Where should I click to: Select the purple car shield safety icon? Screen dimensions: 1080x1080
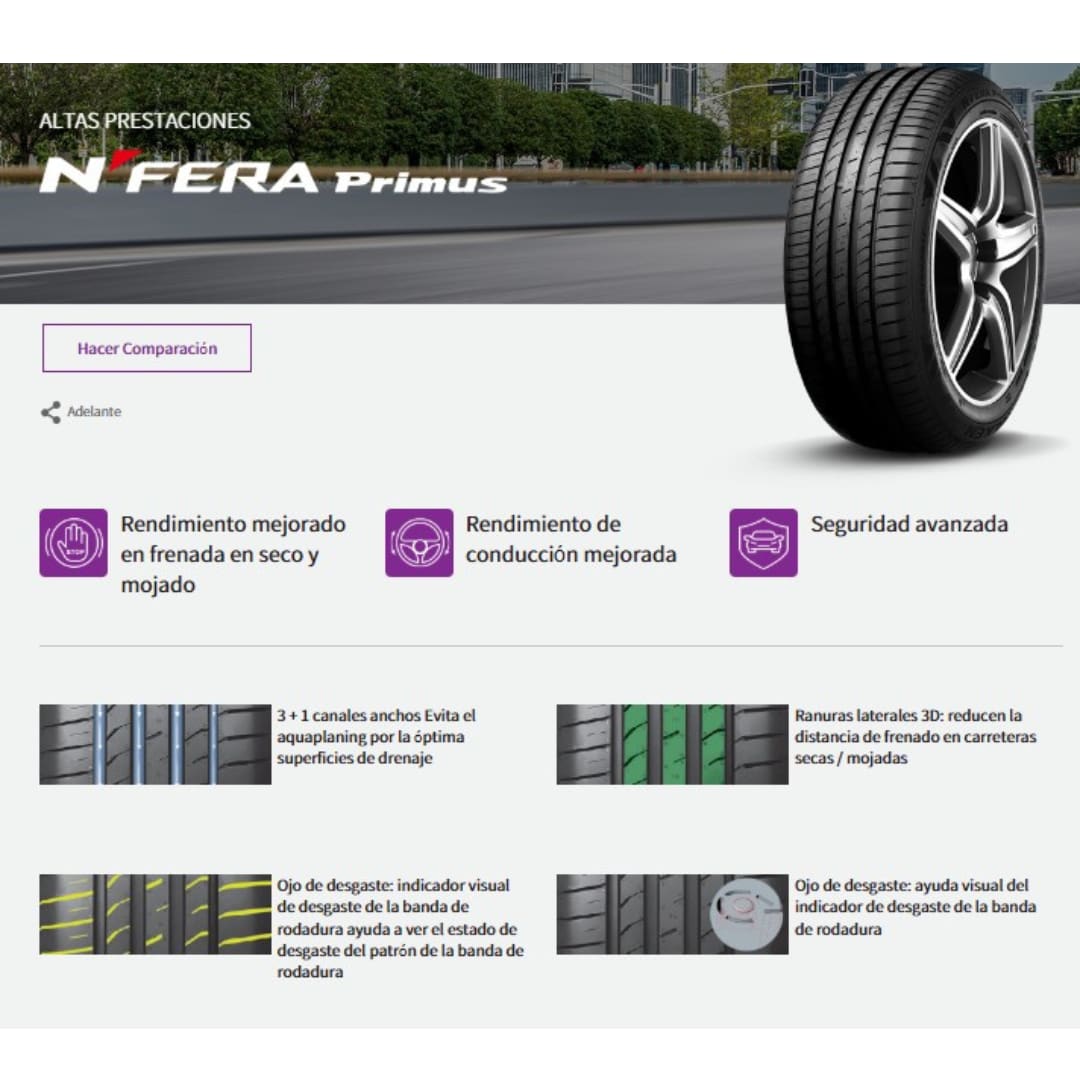764,543
